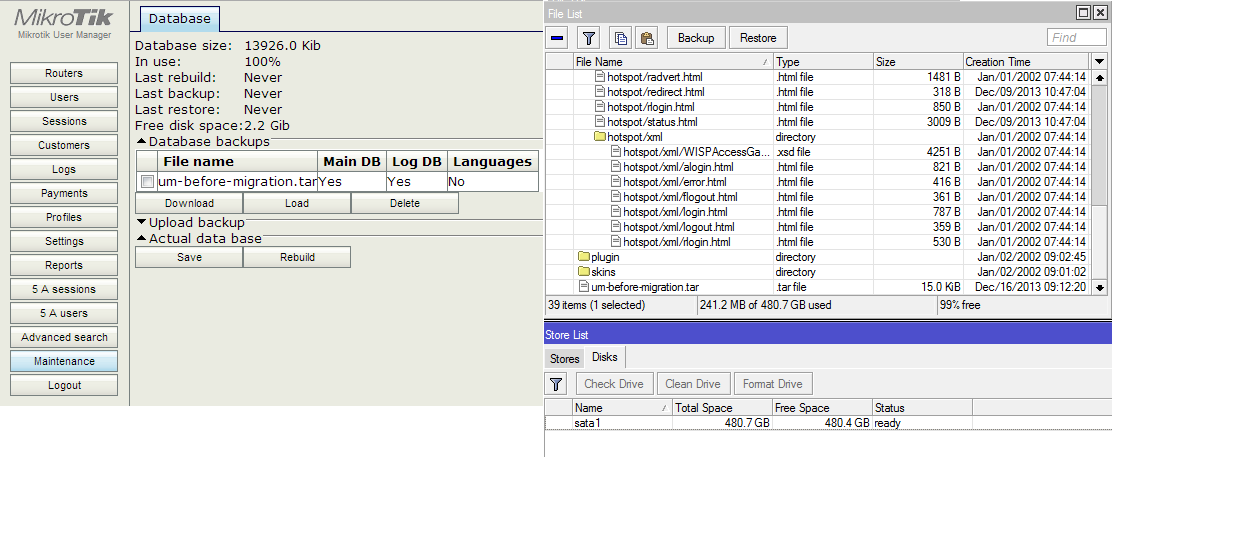Image resolution: width=1250 pixels, height=540 pixels.
Task: Click the Restore button in File List
Action: [x=758, y=38]
